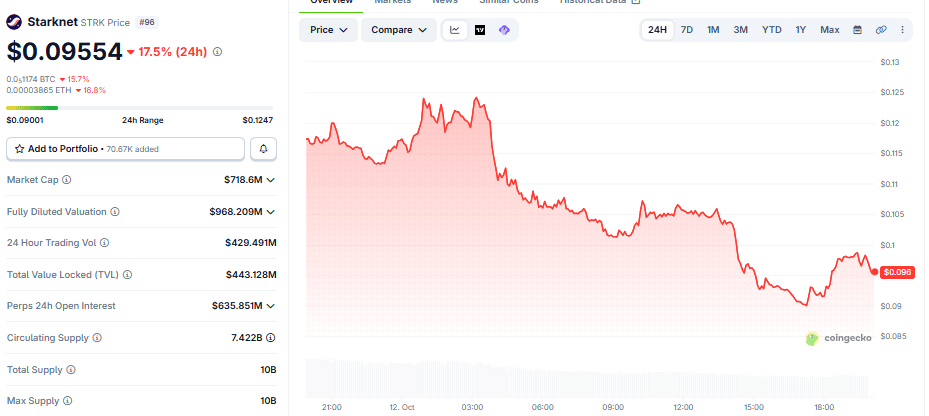The image size is (929, 416).
Task: Click the $718.6M market cap value
Action: (x=243, y=180)
